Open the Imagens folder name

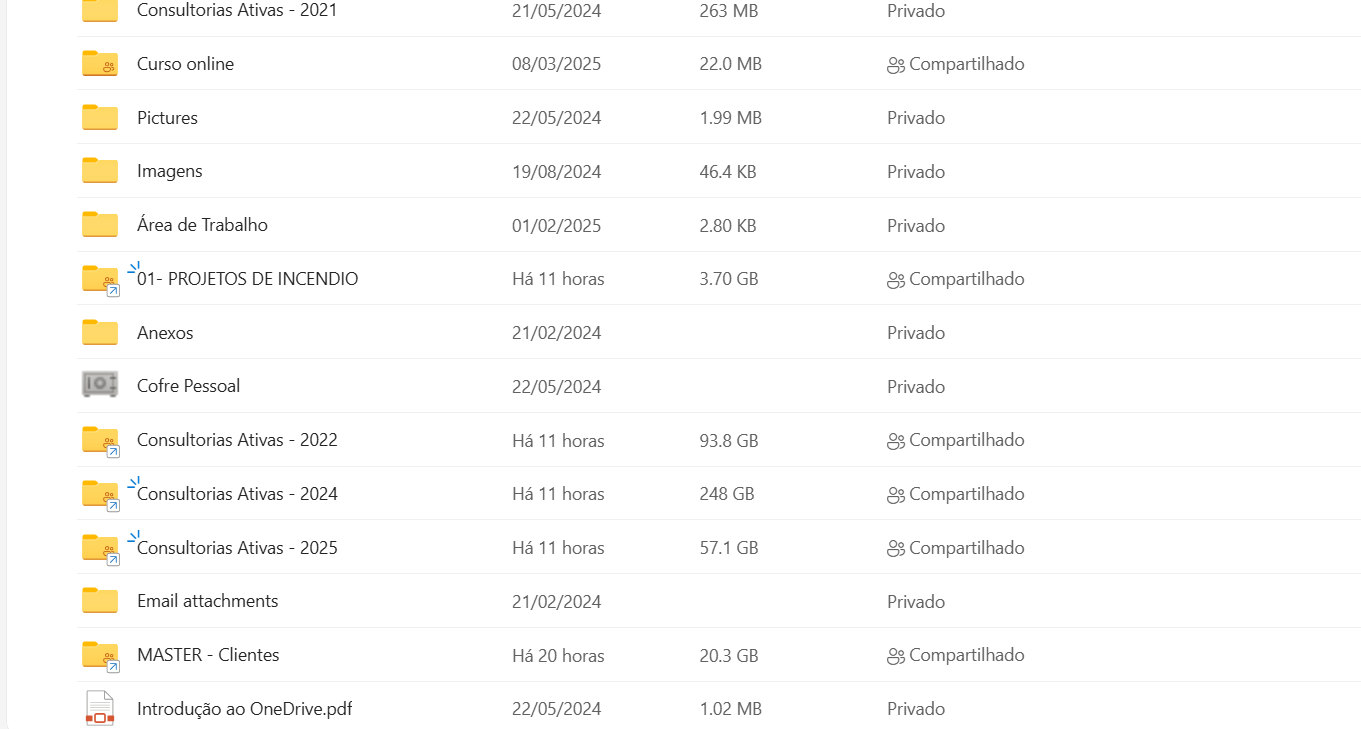pyautogui.click(x=169, y=171)
